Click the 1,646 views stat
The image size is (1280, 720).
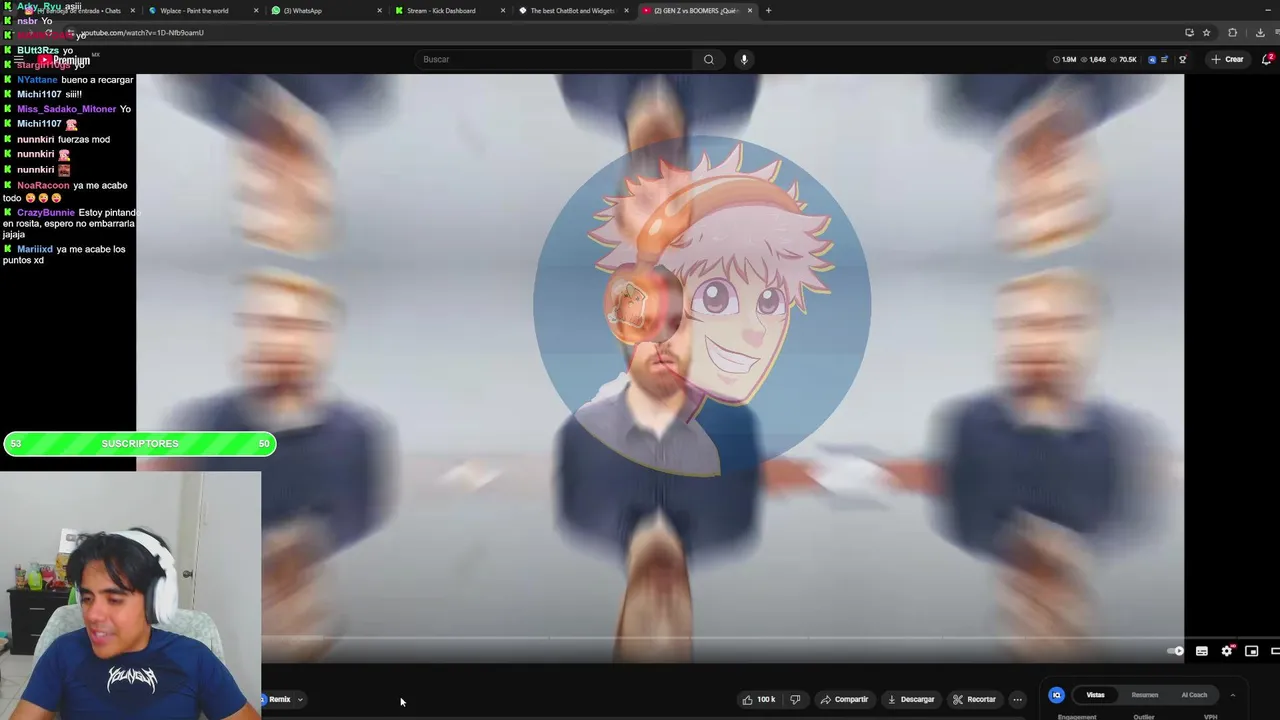[x=1094, y=60]
